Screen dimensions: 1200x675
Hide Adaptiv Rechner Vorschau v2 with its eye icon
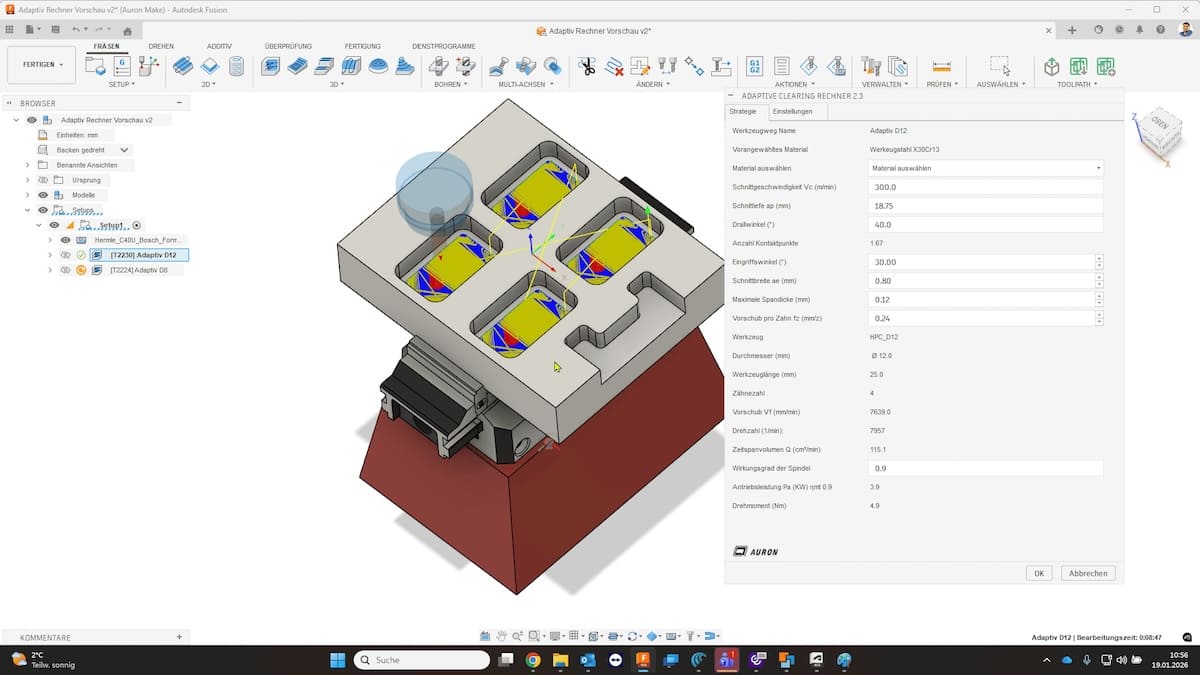pos(31,119)
